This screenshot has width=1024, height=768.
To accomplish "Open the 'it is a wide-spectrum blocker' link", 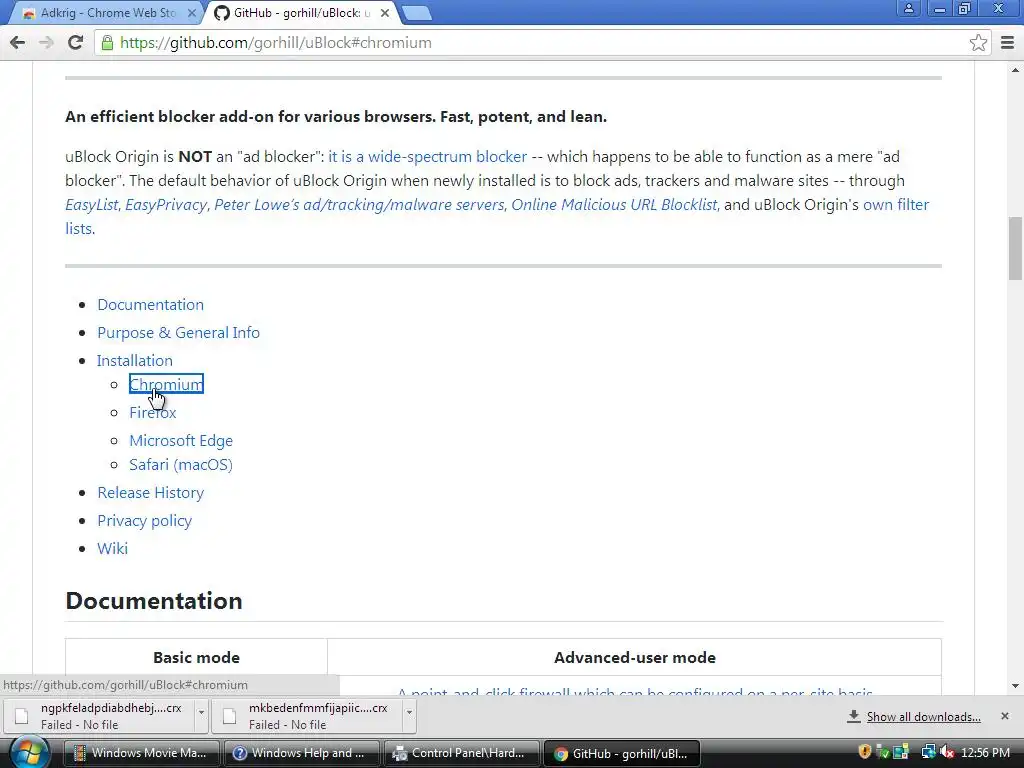I will click(427, 157).
